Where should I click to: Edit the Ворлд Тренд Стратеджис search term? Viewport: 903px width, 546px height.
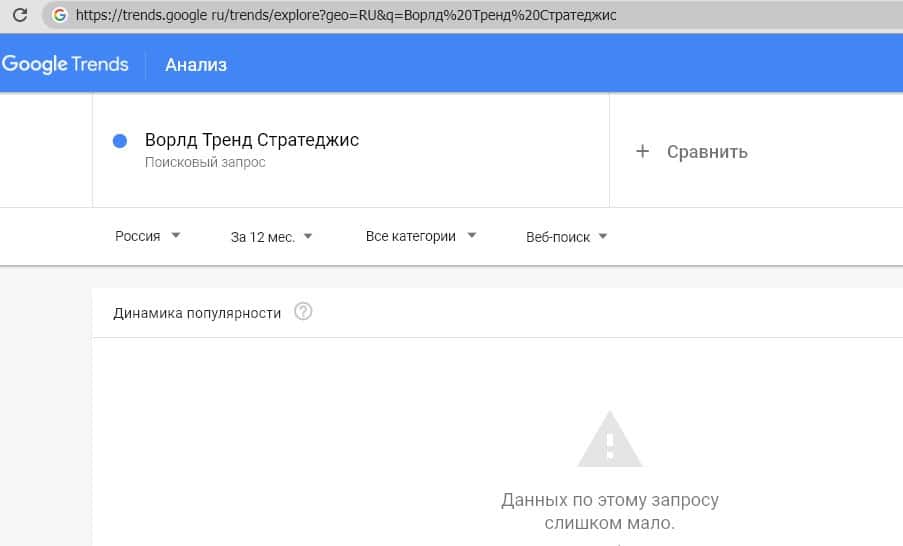click(x=252, y=140)
